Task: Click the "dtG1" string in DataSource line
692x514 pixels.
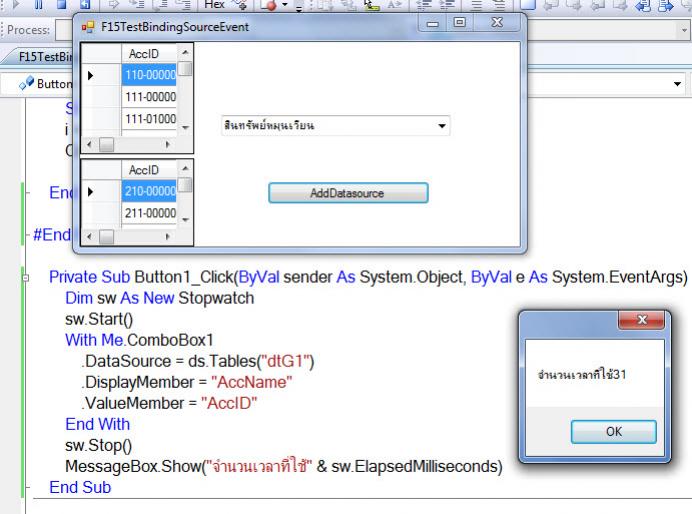Action: coord(285,361)
